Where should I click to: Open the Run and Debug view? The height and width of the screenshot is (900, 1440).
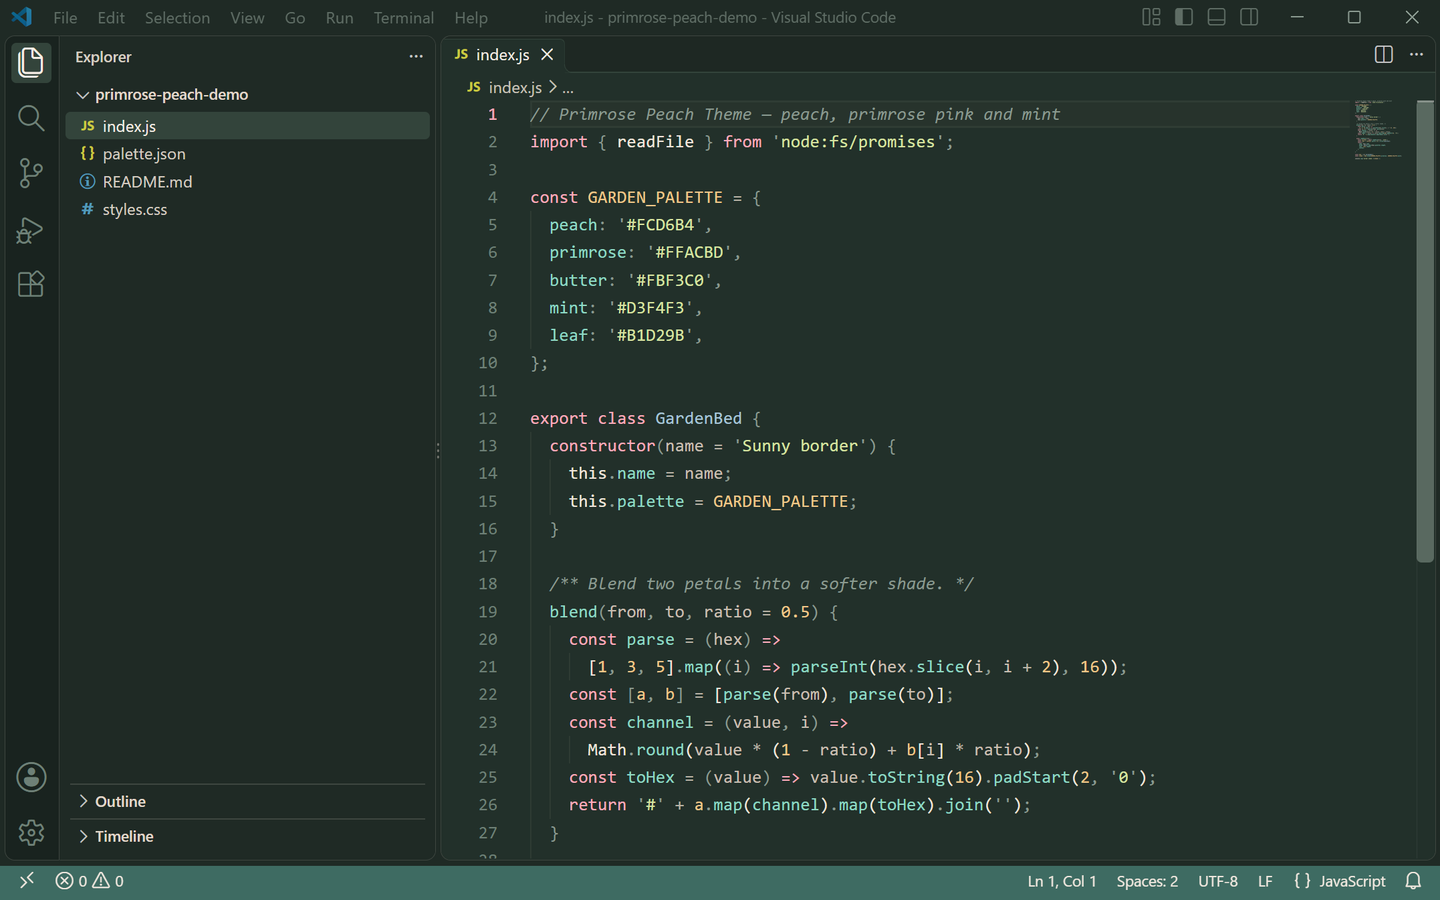(31, 229)
